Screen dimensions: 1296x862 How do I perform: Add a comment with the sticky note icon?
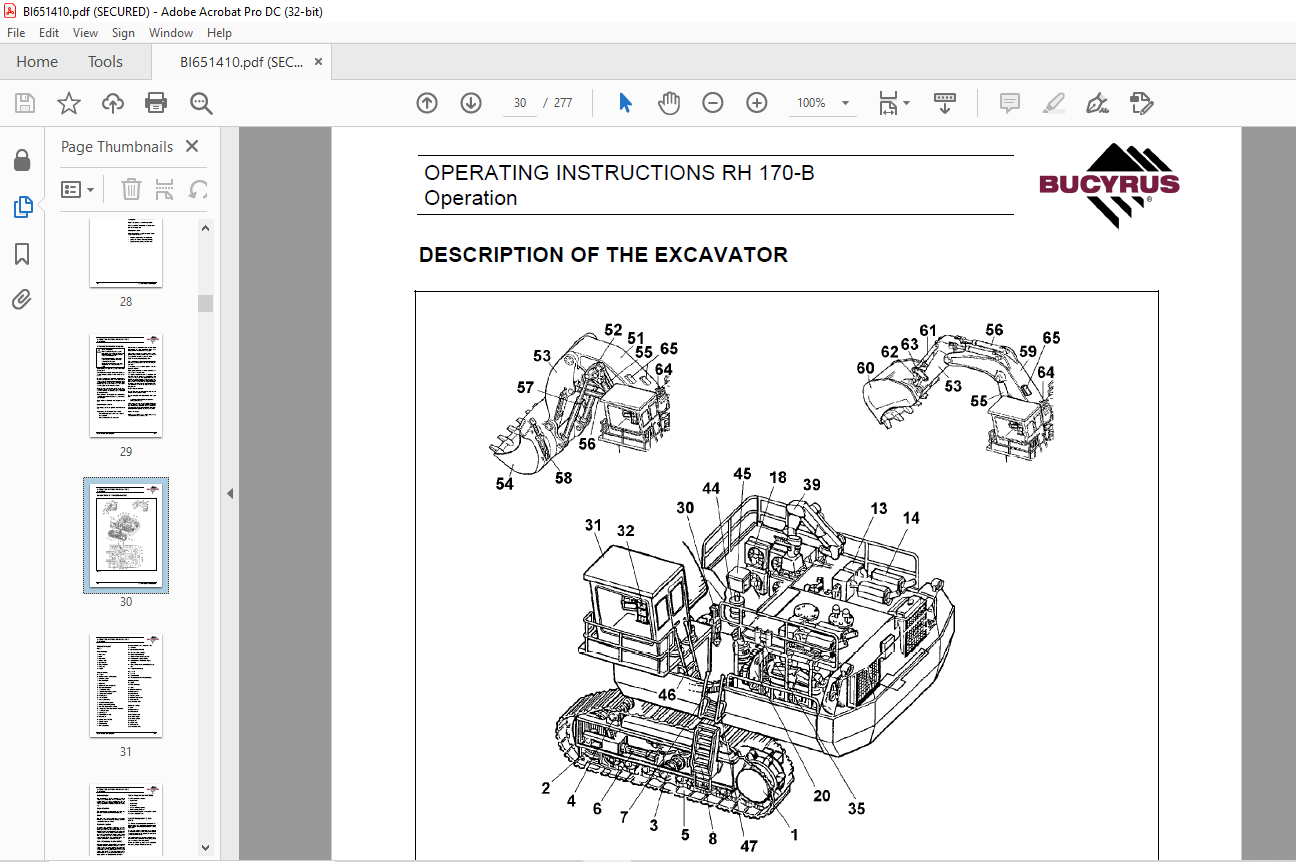(1010, 103)
